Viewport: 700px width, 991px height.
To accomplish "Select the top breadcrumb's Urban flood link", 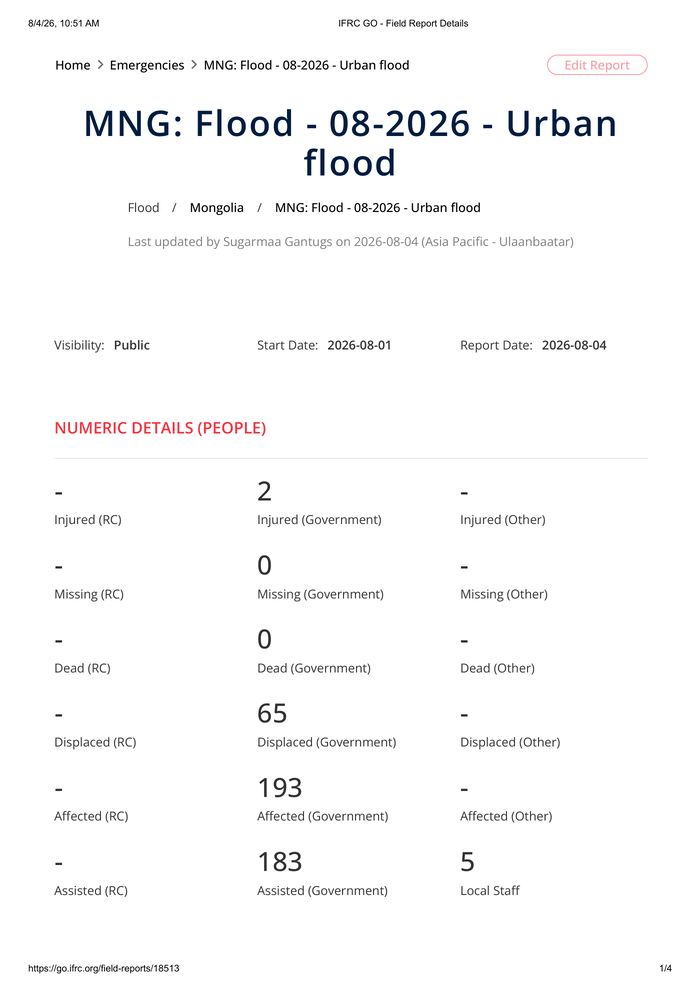I will click(x=306, y=65).
